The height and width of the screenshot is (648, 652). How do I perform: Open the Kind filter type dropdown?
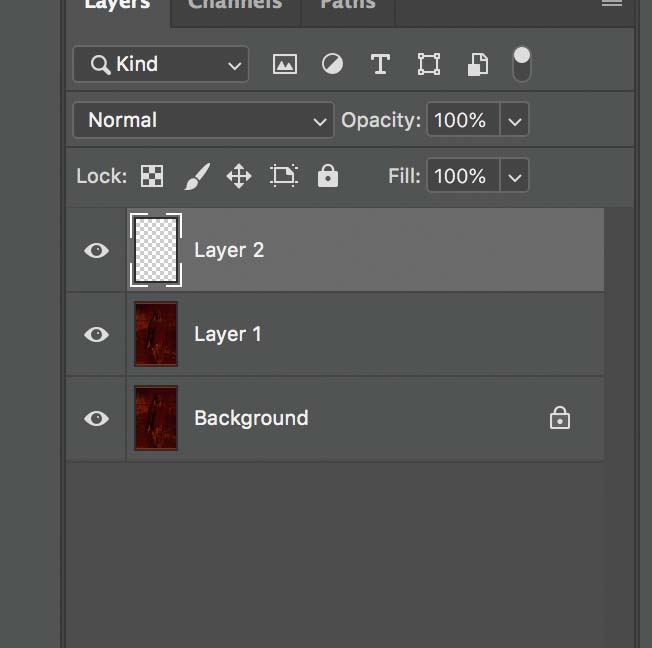point(161,64)
